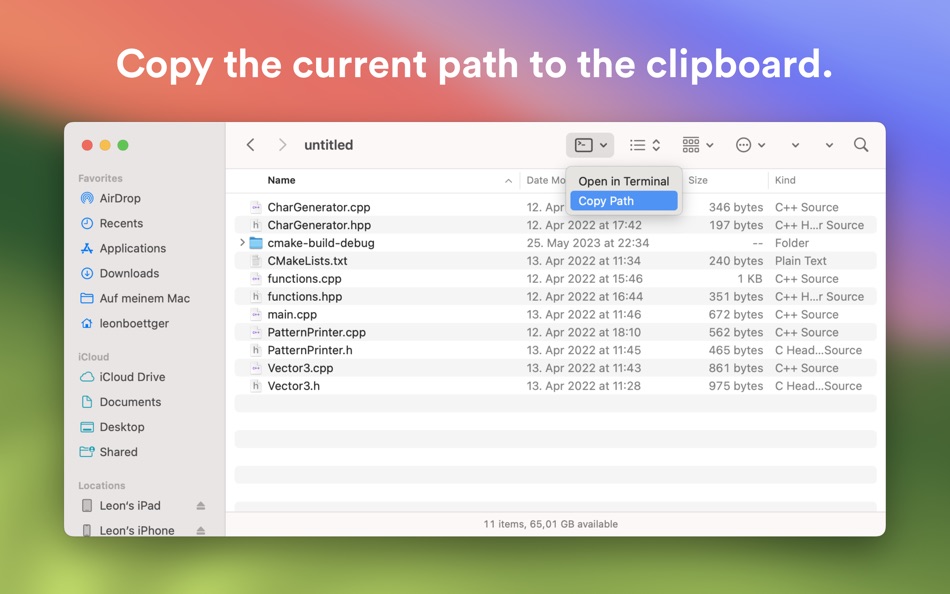
Task: Expand the action menu dropdown arrow
Action: tap(762, 145)
